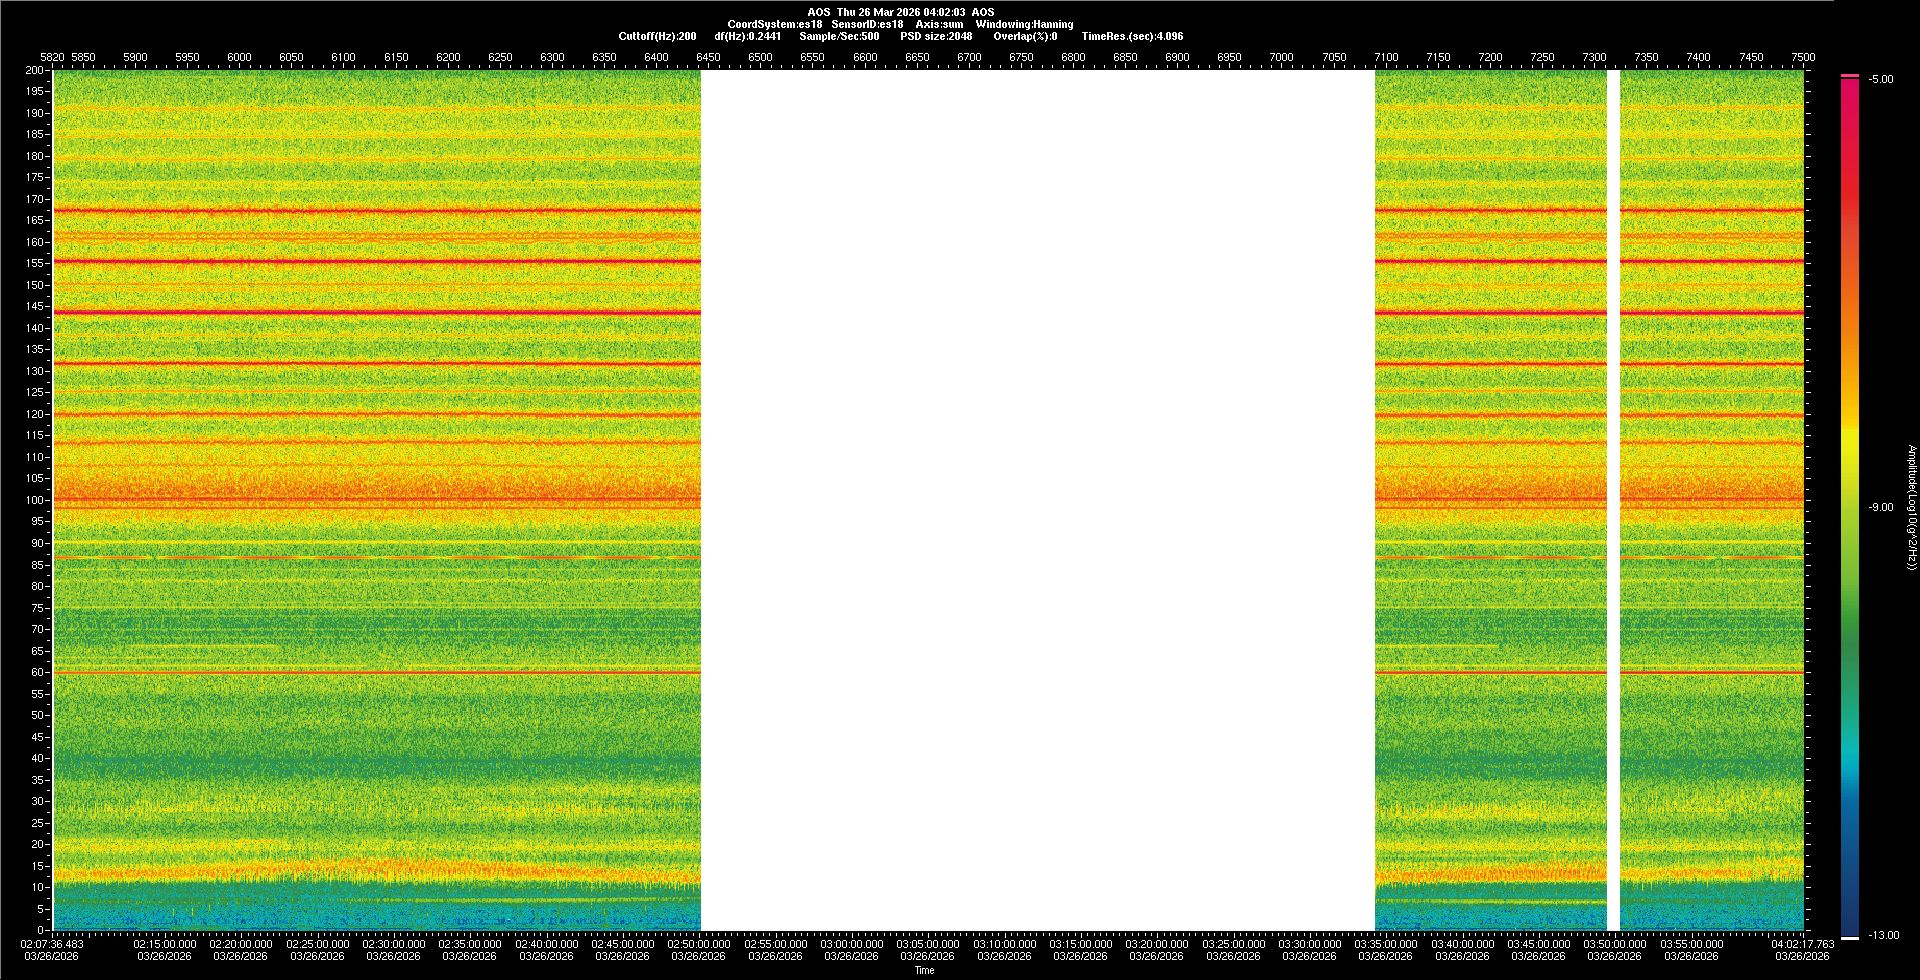Click the 04:02:17.763 end time label
This screenshot has width=1920, height=980.
[x=1802, y=944]
